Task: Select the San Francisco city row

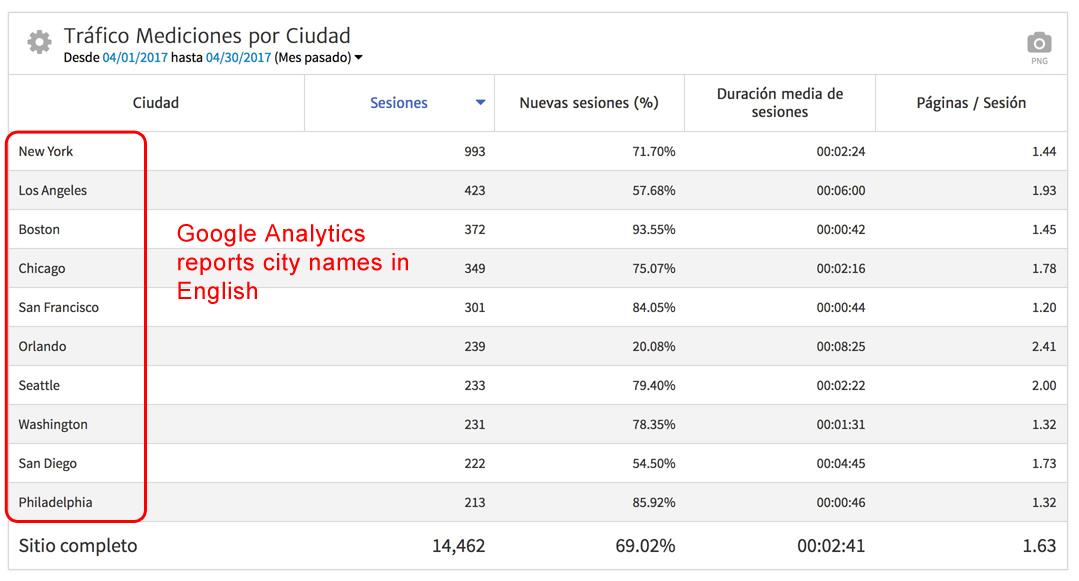Action: coord(60,307)
